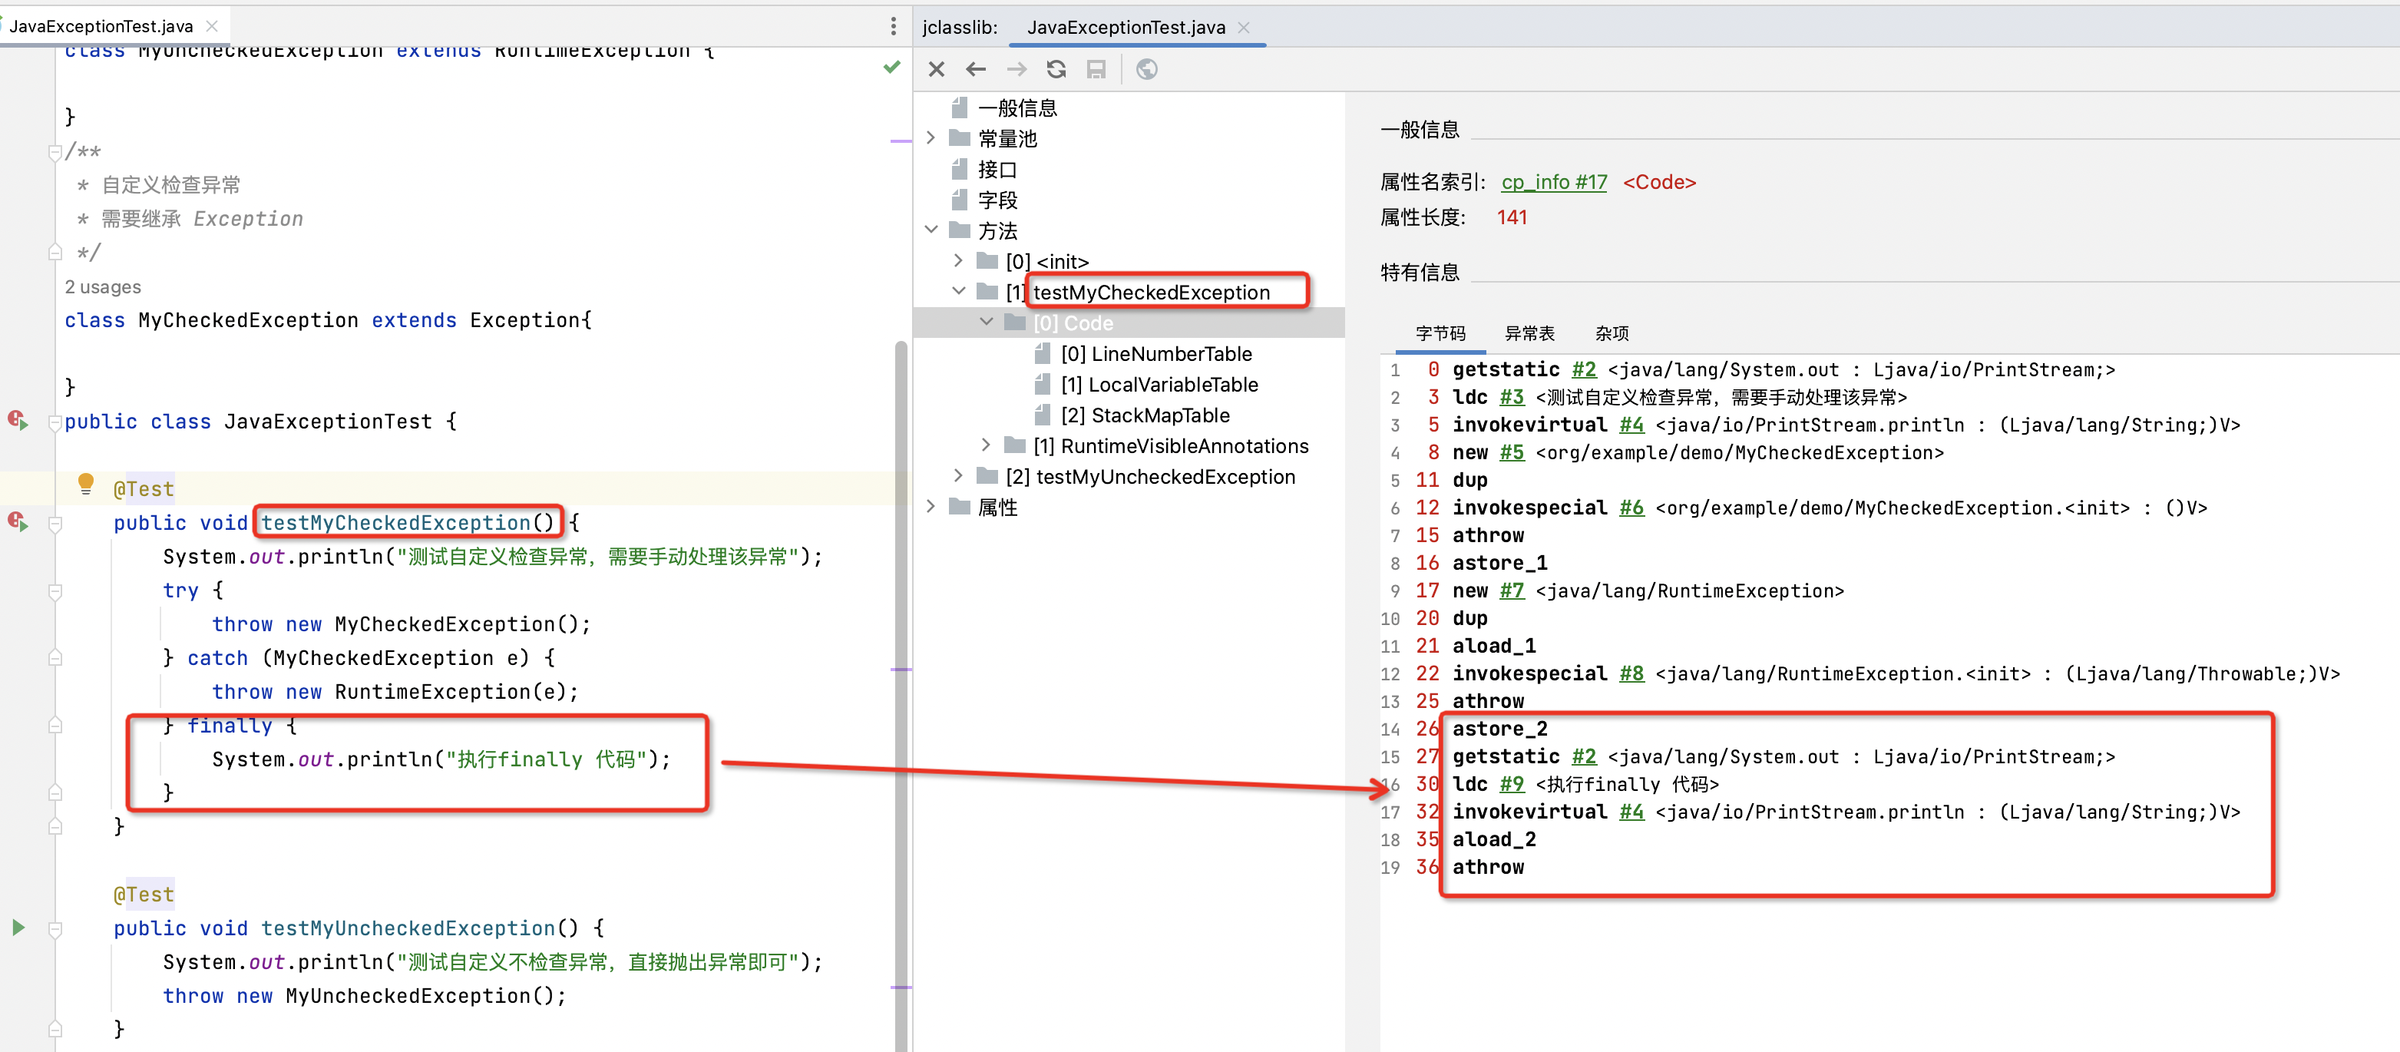Expand the 常量池 tree node
Image resolution: width=2400 pixels, height=1052 pixels.
pos(931,138)
